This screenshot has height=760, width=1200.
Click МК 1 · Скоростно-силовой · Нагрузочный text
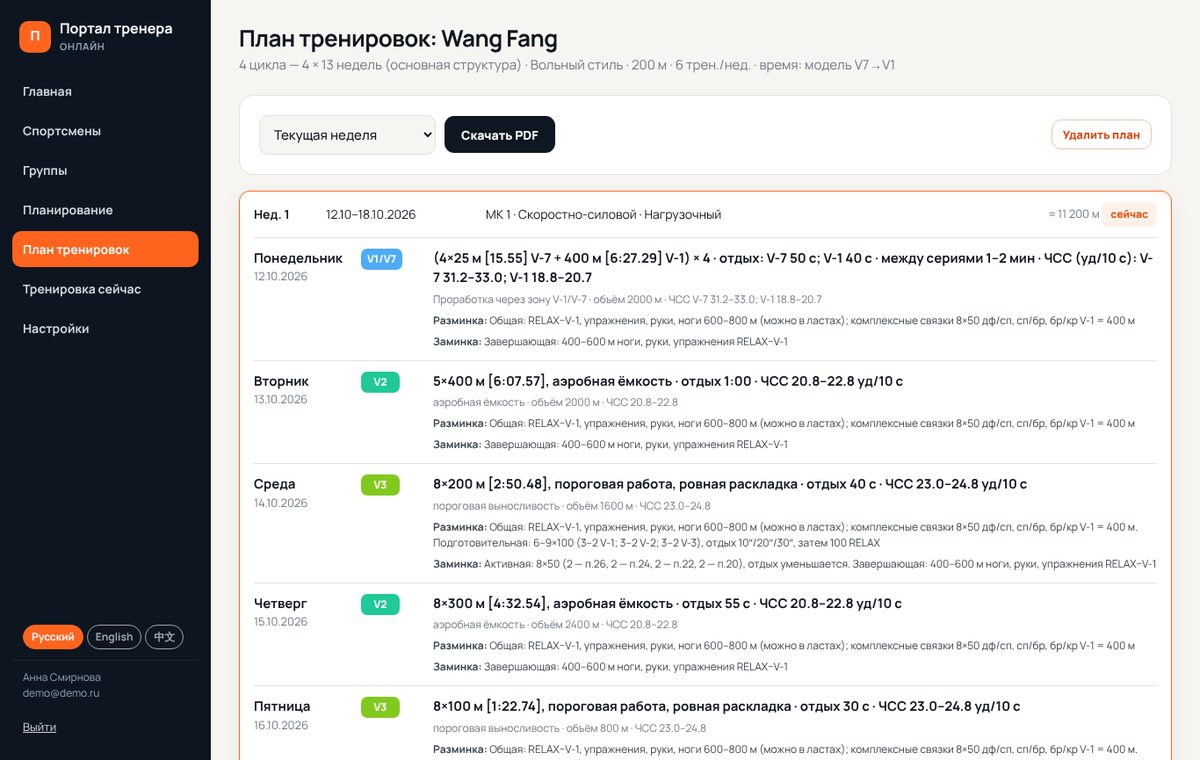[x=603, y=215]
